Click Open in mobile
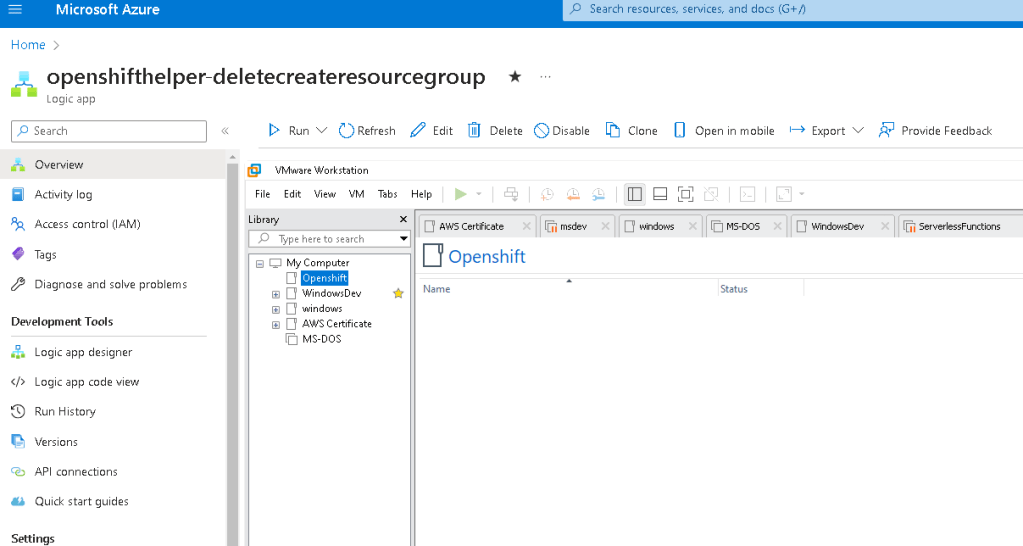1023x546 pixels. pyautogui.click(x=724, y=130)
